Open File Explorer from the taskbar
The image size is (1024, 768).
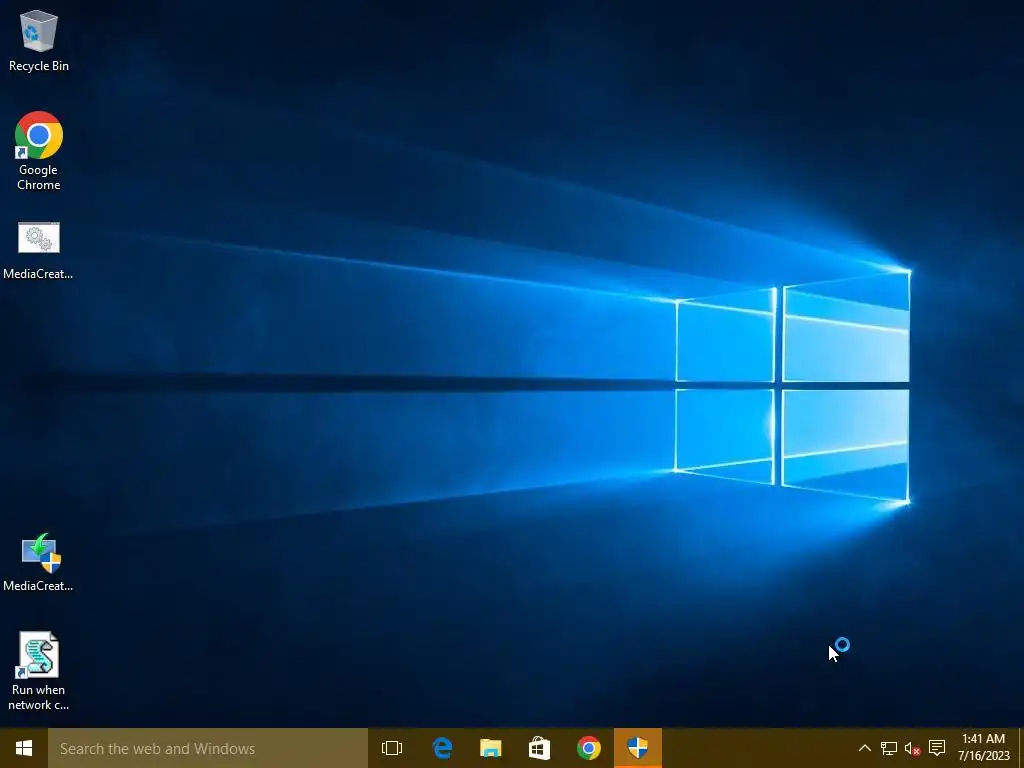(x=490, y=748)
